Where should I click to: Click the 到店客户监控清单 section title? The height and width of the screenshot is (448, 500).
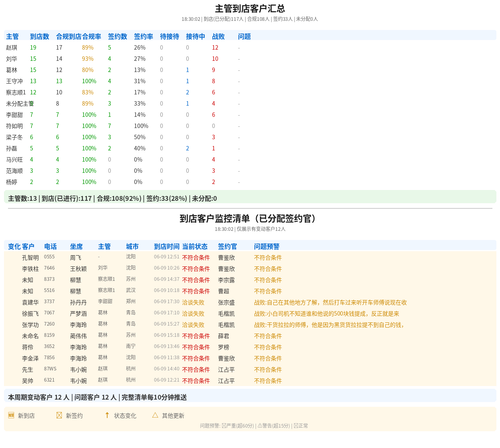point(247,219)
